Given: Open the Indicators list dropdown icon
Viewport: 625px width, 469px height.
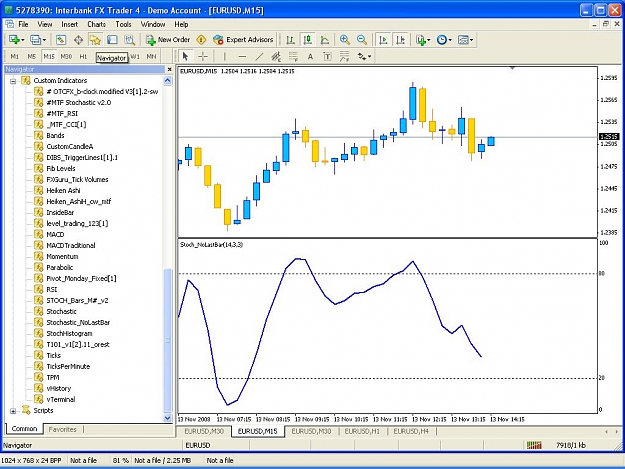Looking at the screenshot, I should pyautogui.click(x=423, y=40).
